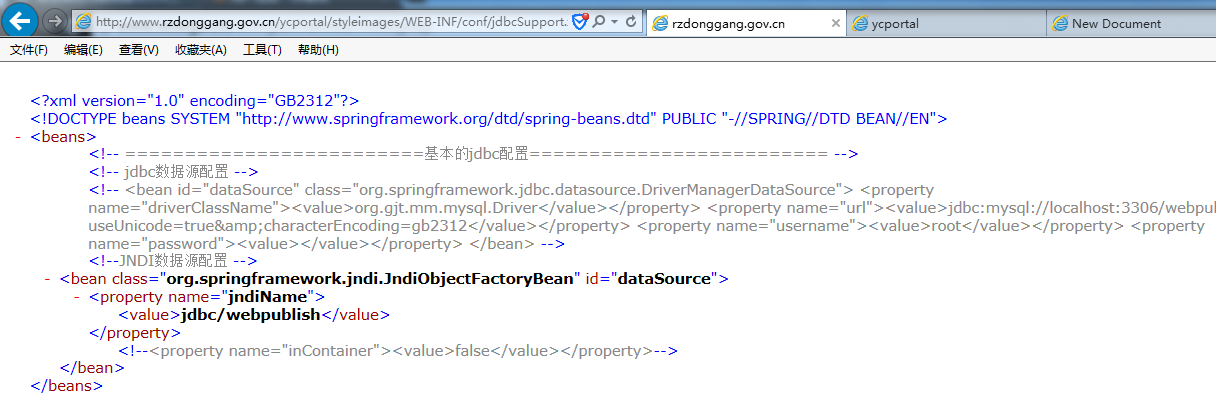Screen dimensions: 1216x394
Task: Click the forward navigation arrow
Action: (56, 21)
